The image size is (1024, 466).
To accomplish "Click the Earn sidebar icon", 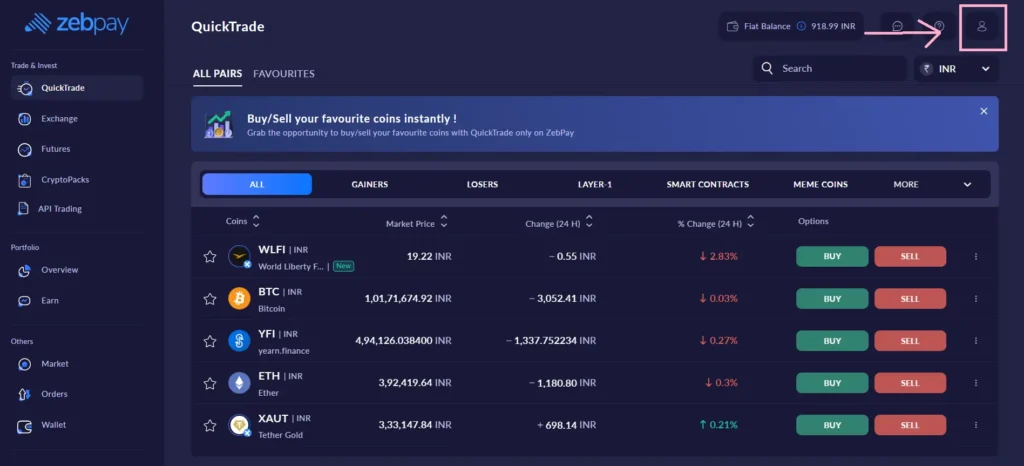I will (25, 301).
